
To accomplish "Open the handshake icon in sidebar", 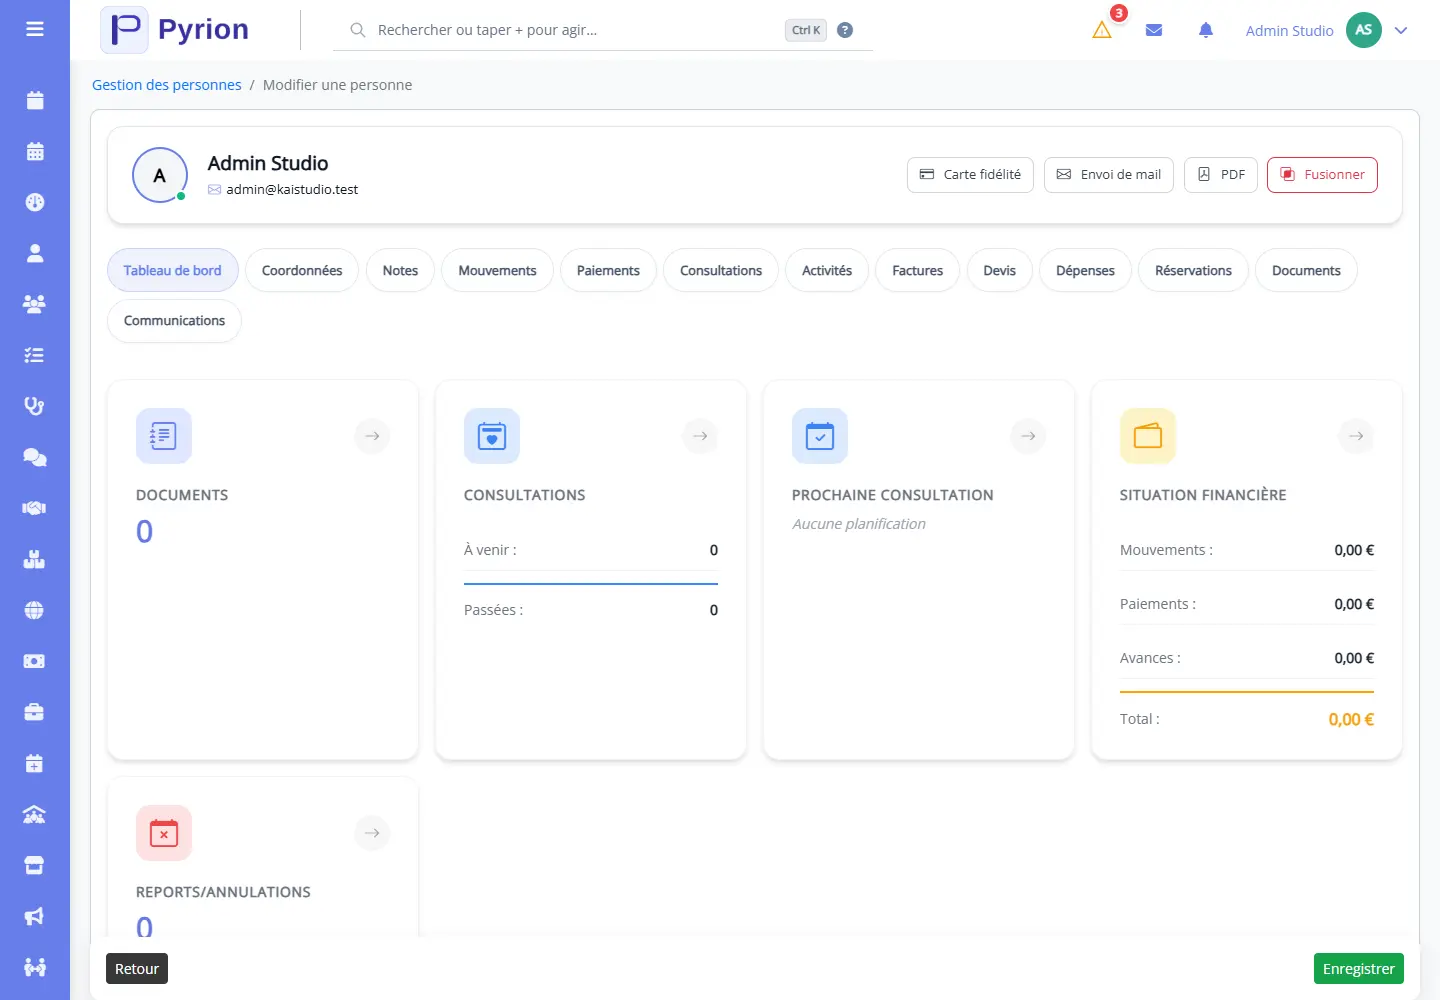I will pos(35,508).
